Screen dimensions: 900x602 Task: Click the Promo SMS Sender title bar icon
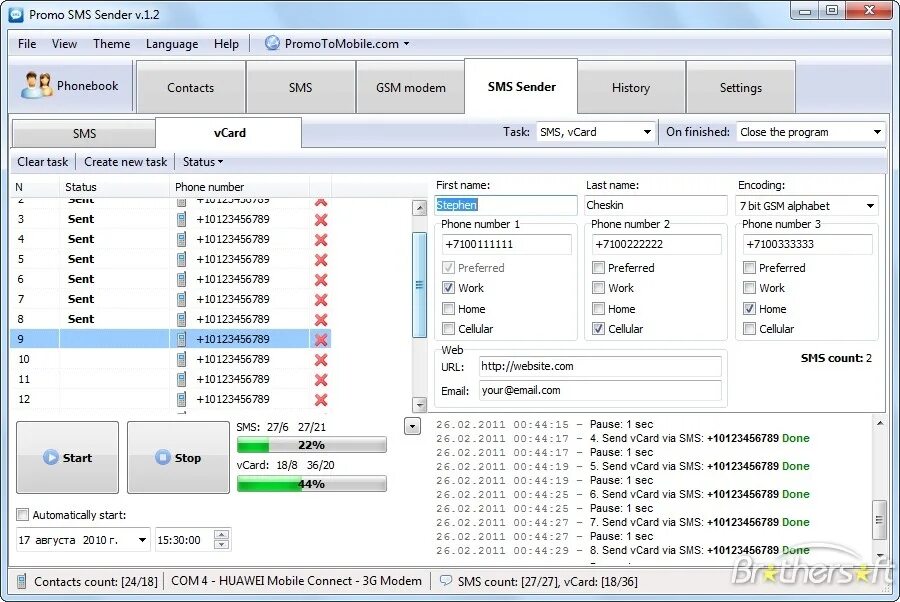pyautogui.click(x=16, y=14)
